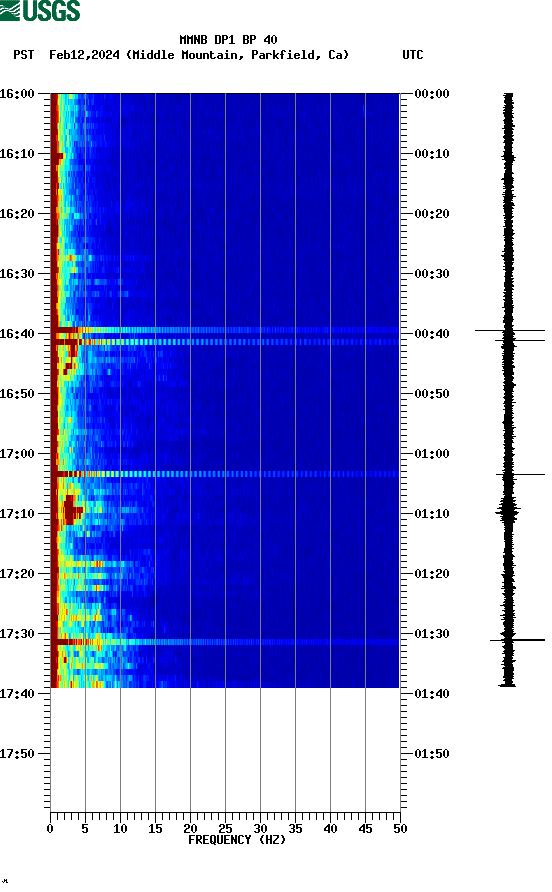This screenshot has height=892, width=552.
Task: Click the 17:10 PST time label
Action: pyautogui.click(x=17, y=514)
